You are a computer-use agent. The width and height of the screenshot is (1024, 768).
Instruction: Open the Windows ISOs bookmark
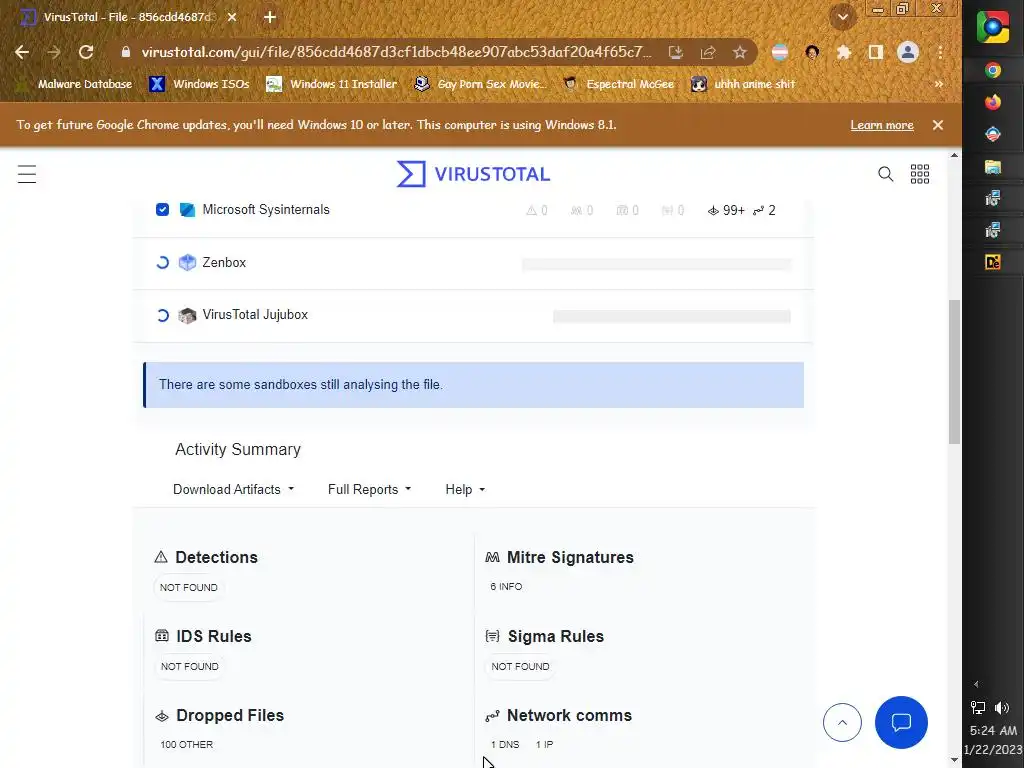pos(199,84)
